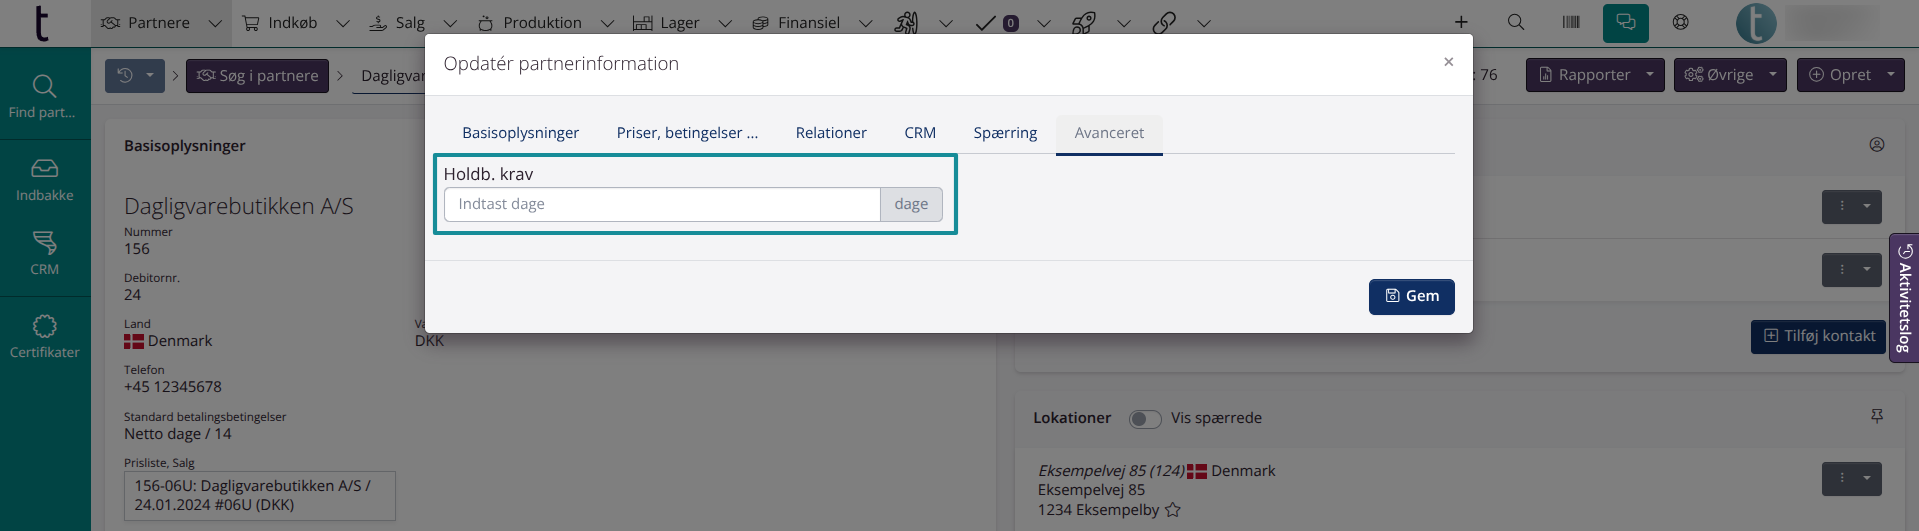Switch to CRM tab in dialog
Image resolution: width=1919 pixels, height=531 pixels.
[x=920, y=133]
